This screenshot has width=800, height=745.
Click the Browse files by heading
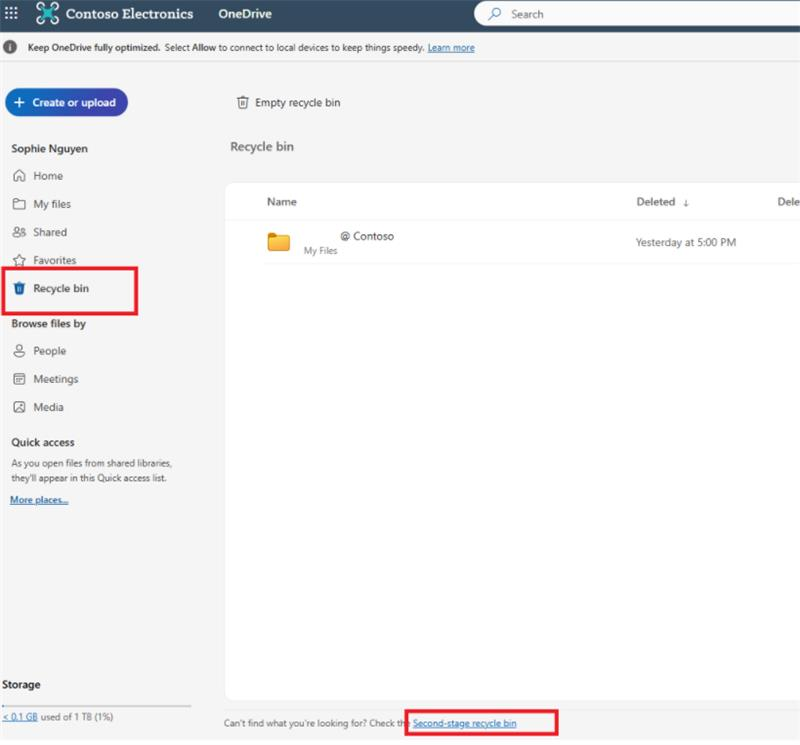[48, 324]
